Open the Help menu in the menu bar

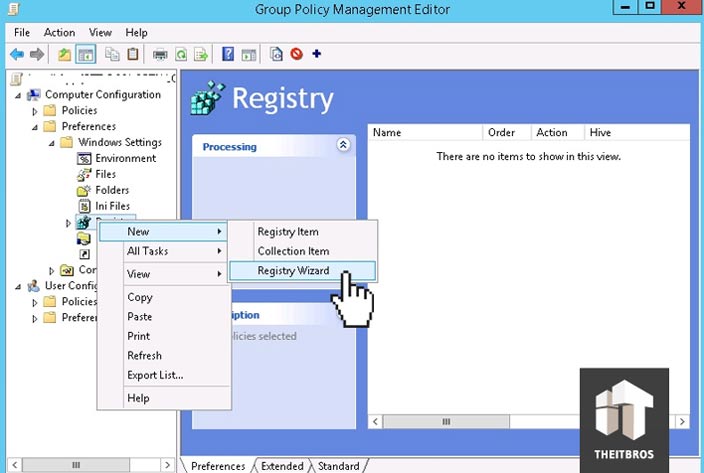click(136, 33)
